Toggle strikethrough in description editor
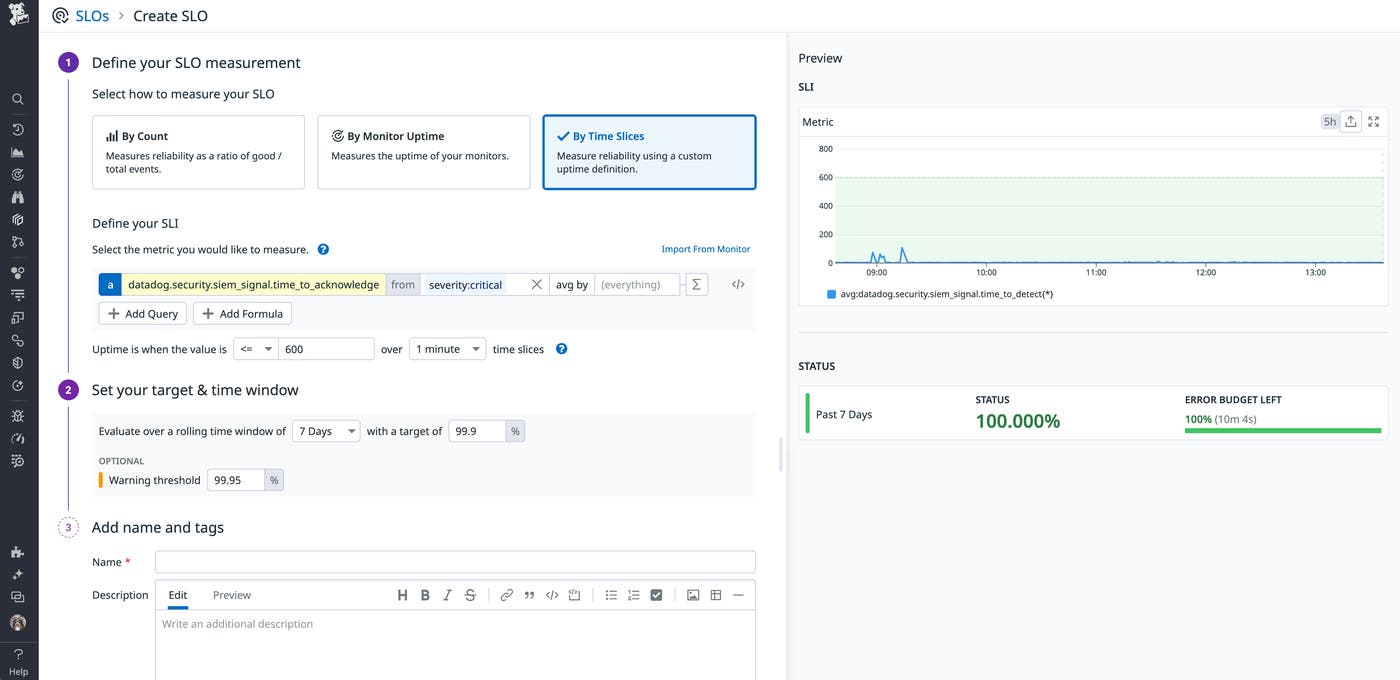This screenshot has width=1400, height=680. click(470, 595)
